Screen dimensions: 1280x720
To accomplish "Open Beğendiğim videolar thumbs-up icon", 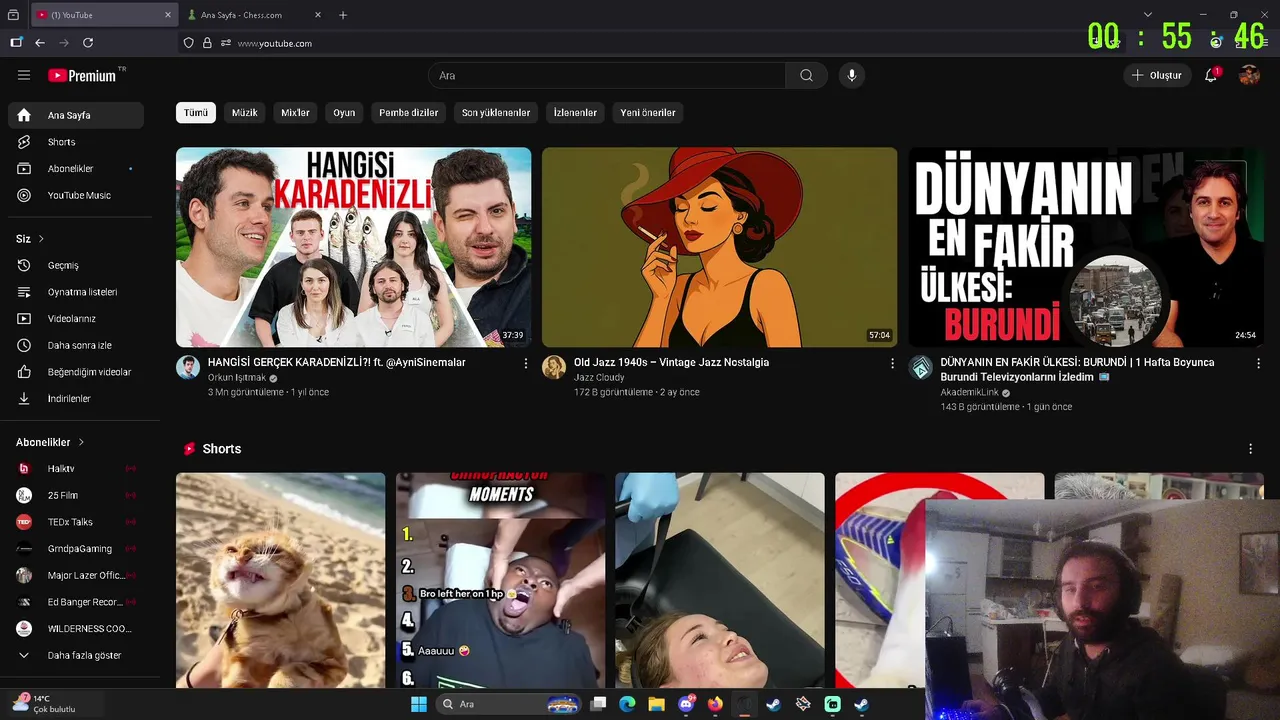I will click(24, 372).
